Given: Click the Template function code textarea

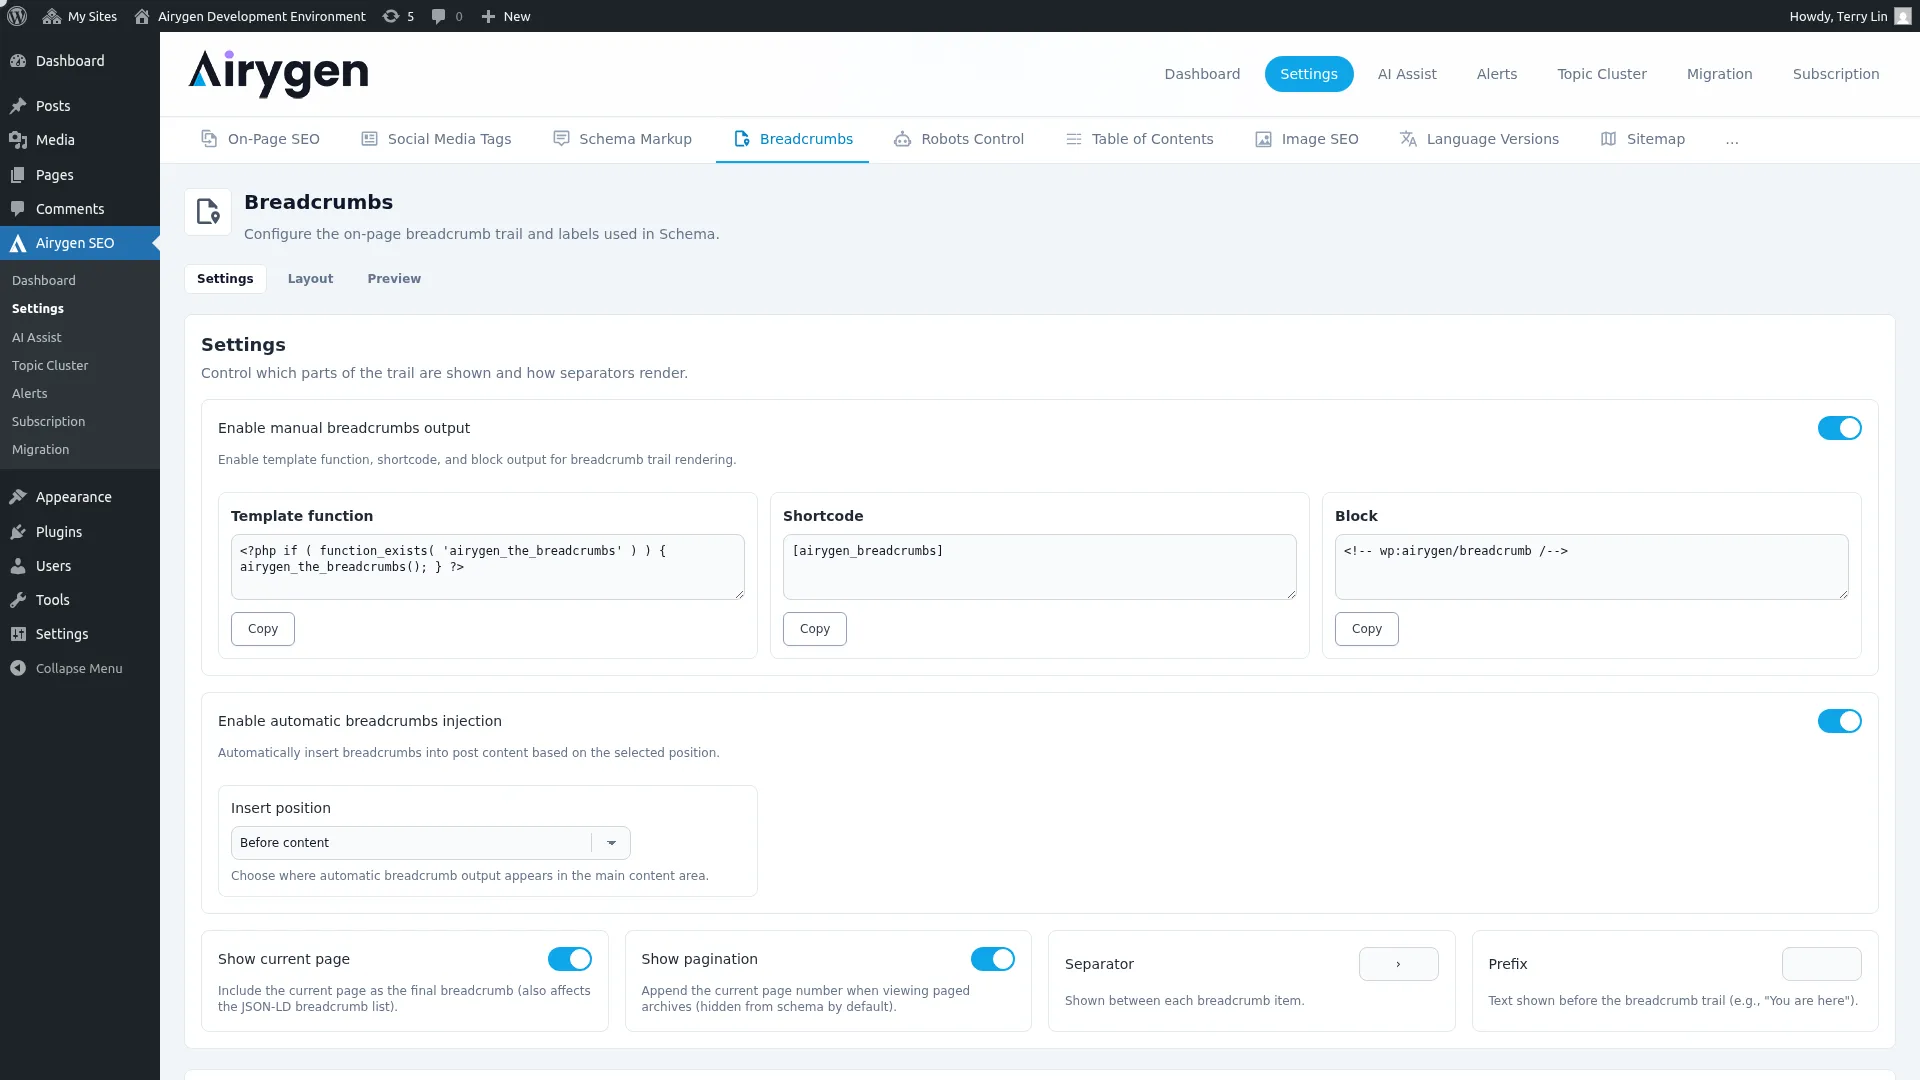Looking at the screenshot, I should [x=488, y=567].
